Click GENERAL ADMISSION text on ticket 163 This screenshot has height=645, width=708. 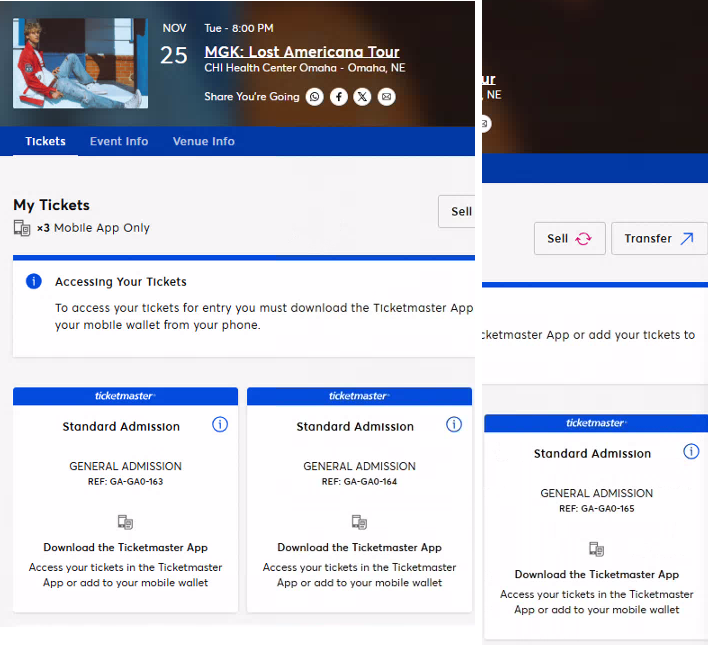pyautogui.click(x=126, y=466)
